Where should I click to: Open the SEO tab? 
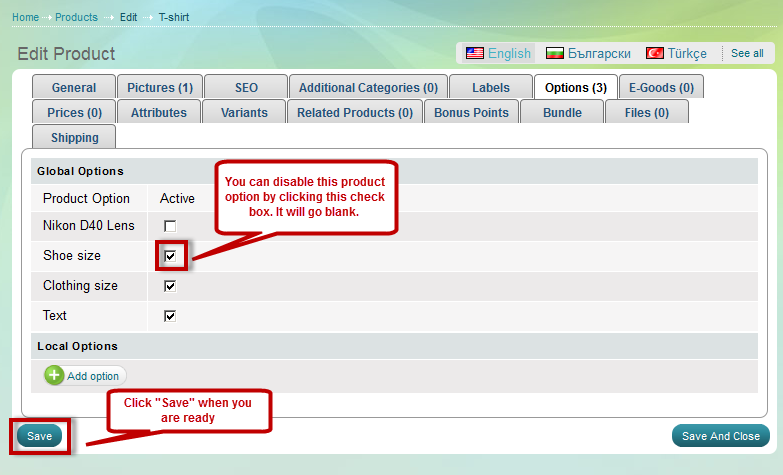246,88
